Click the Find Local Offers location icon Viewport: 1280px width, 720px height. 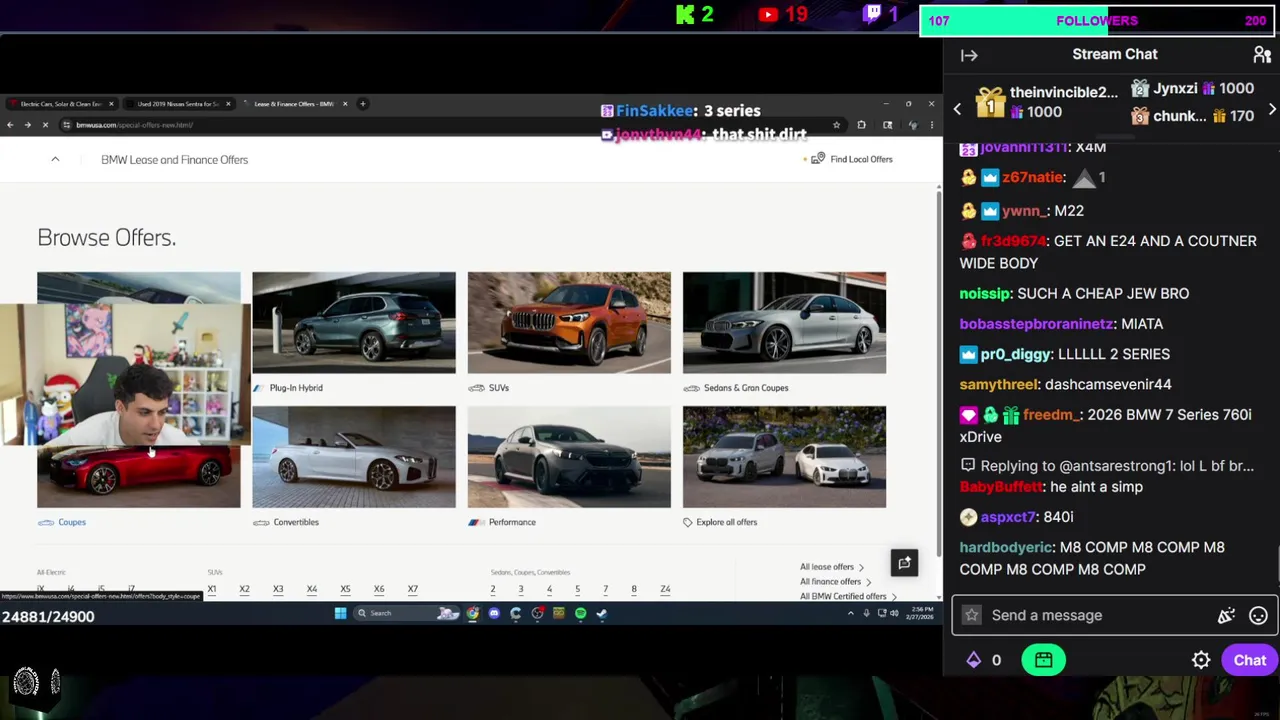818,159
